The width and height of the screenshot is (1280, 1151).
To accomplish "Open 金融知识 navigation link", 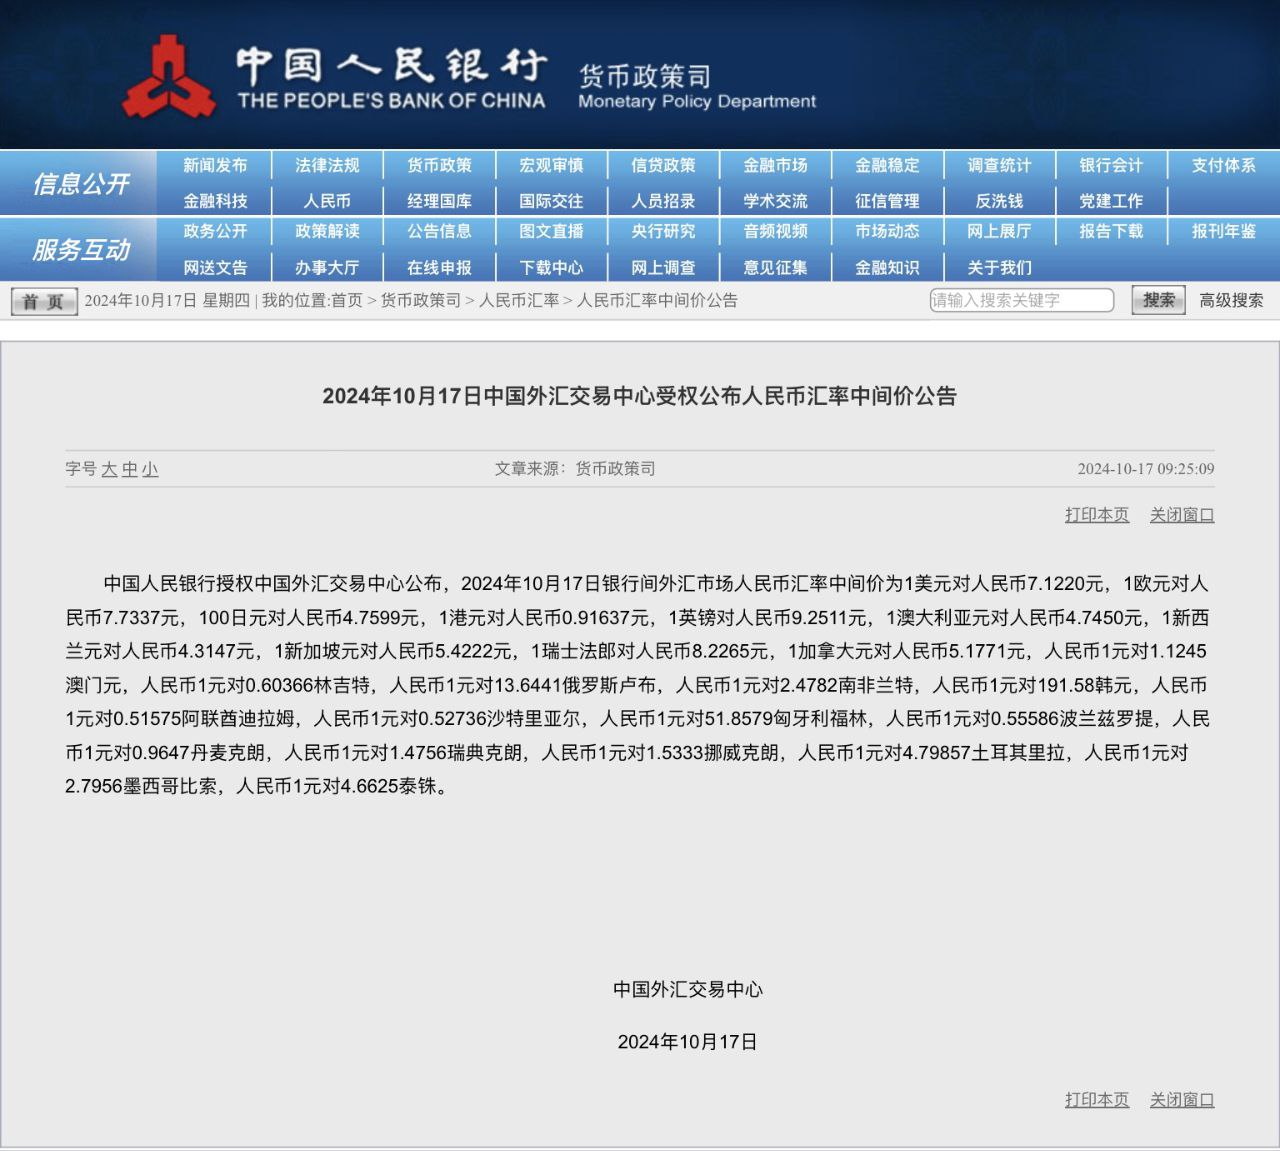I will pos(887,268).
